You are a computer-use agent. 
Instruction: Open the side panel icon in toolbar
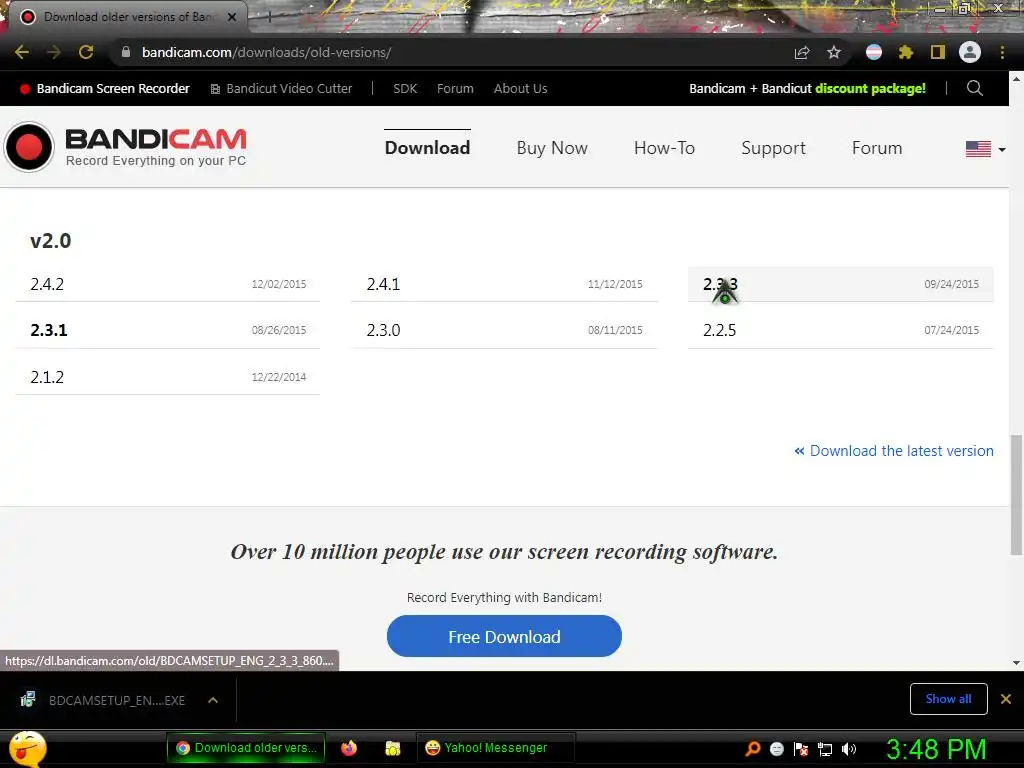pyautogui.click(x=938, y=52)
